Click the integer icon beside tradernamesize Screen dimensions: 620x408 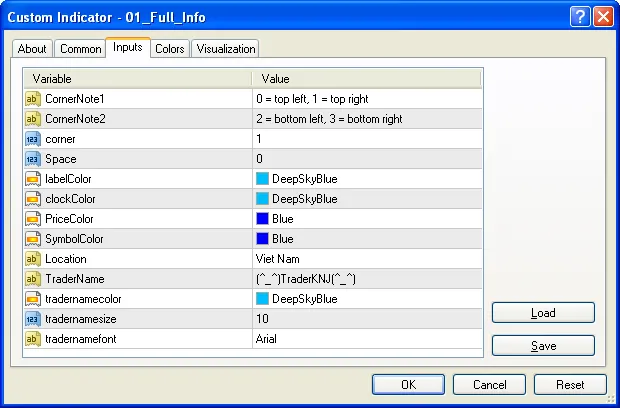[32, 319]
